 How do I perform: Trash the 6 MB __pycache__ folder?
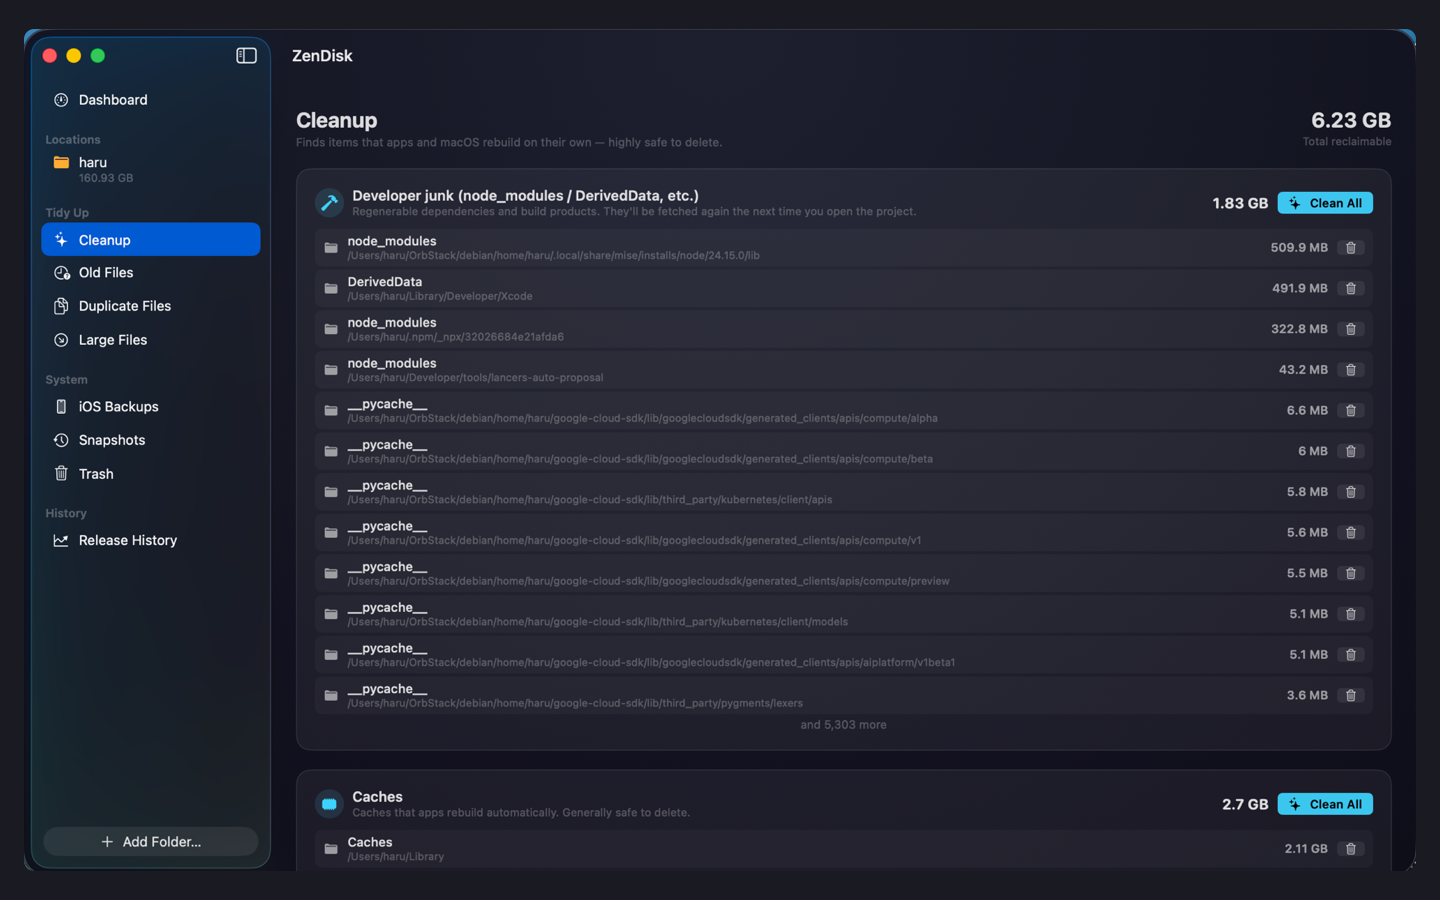[x=1351, y=452]
